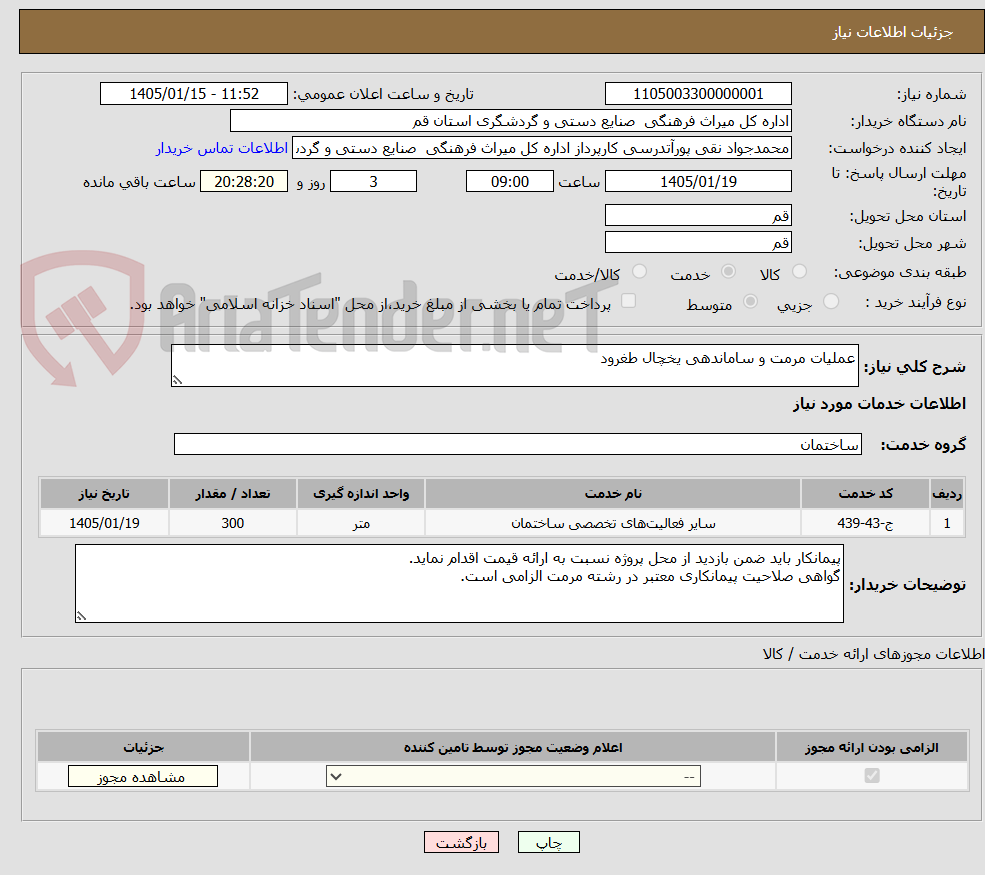Click the واحد اندازه گیری column header
This screenshot has height=875, width=985.
[361, 494]
